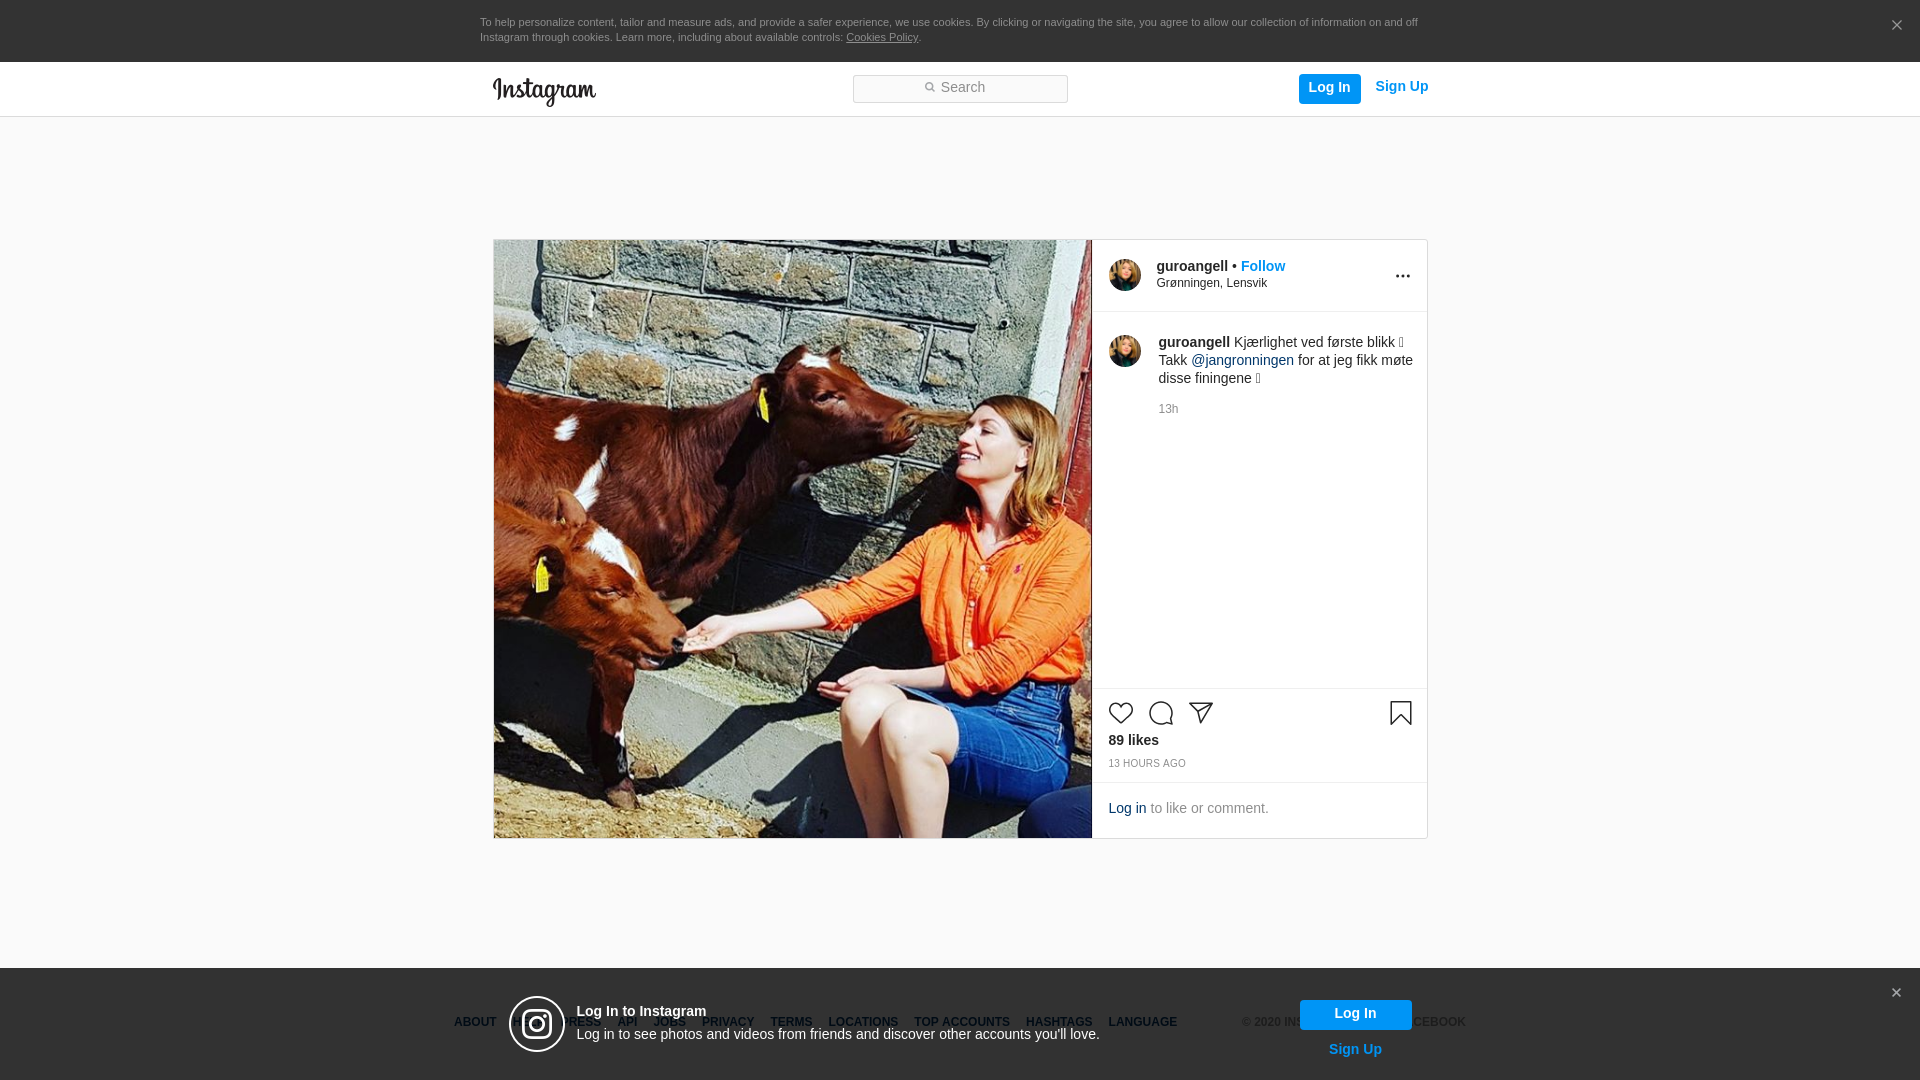Viewport: 1920px width, 1080px height.
Task: Open the post photo of calves
Action: [x=792, y=538]
